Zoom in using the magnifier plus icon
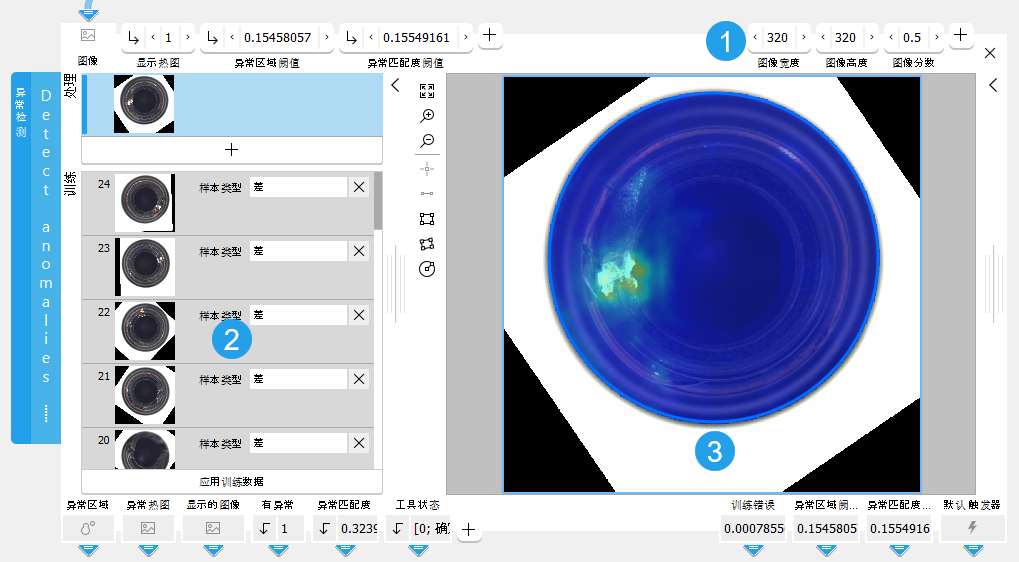Viewport: 1019px width, 562px height. tap(427, 116)
